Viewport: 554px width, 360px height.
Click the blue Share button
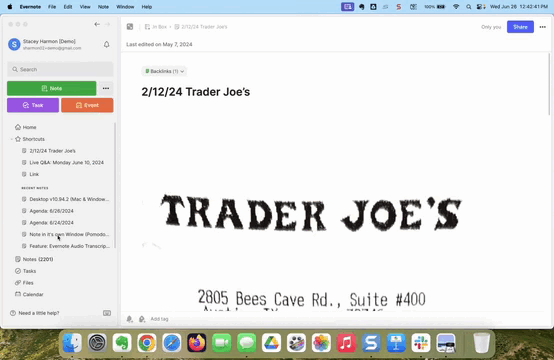[x=520, y=27]
